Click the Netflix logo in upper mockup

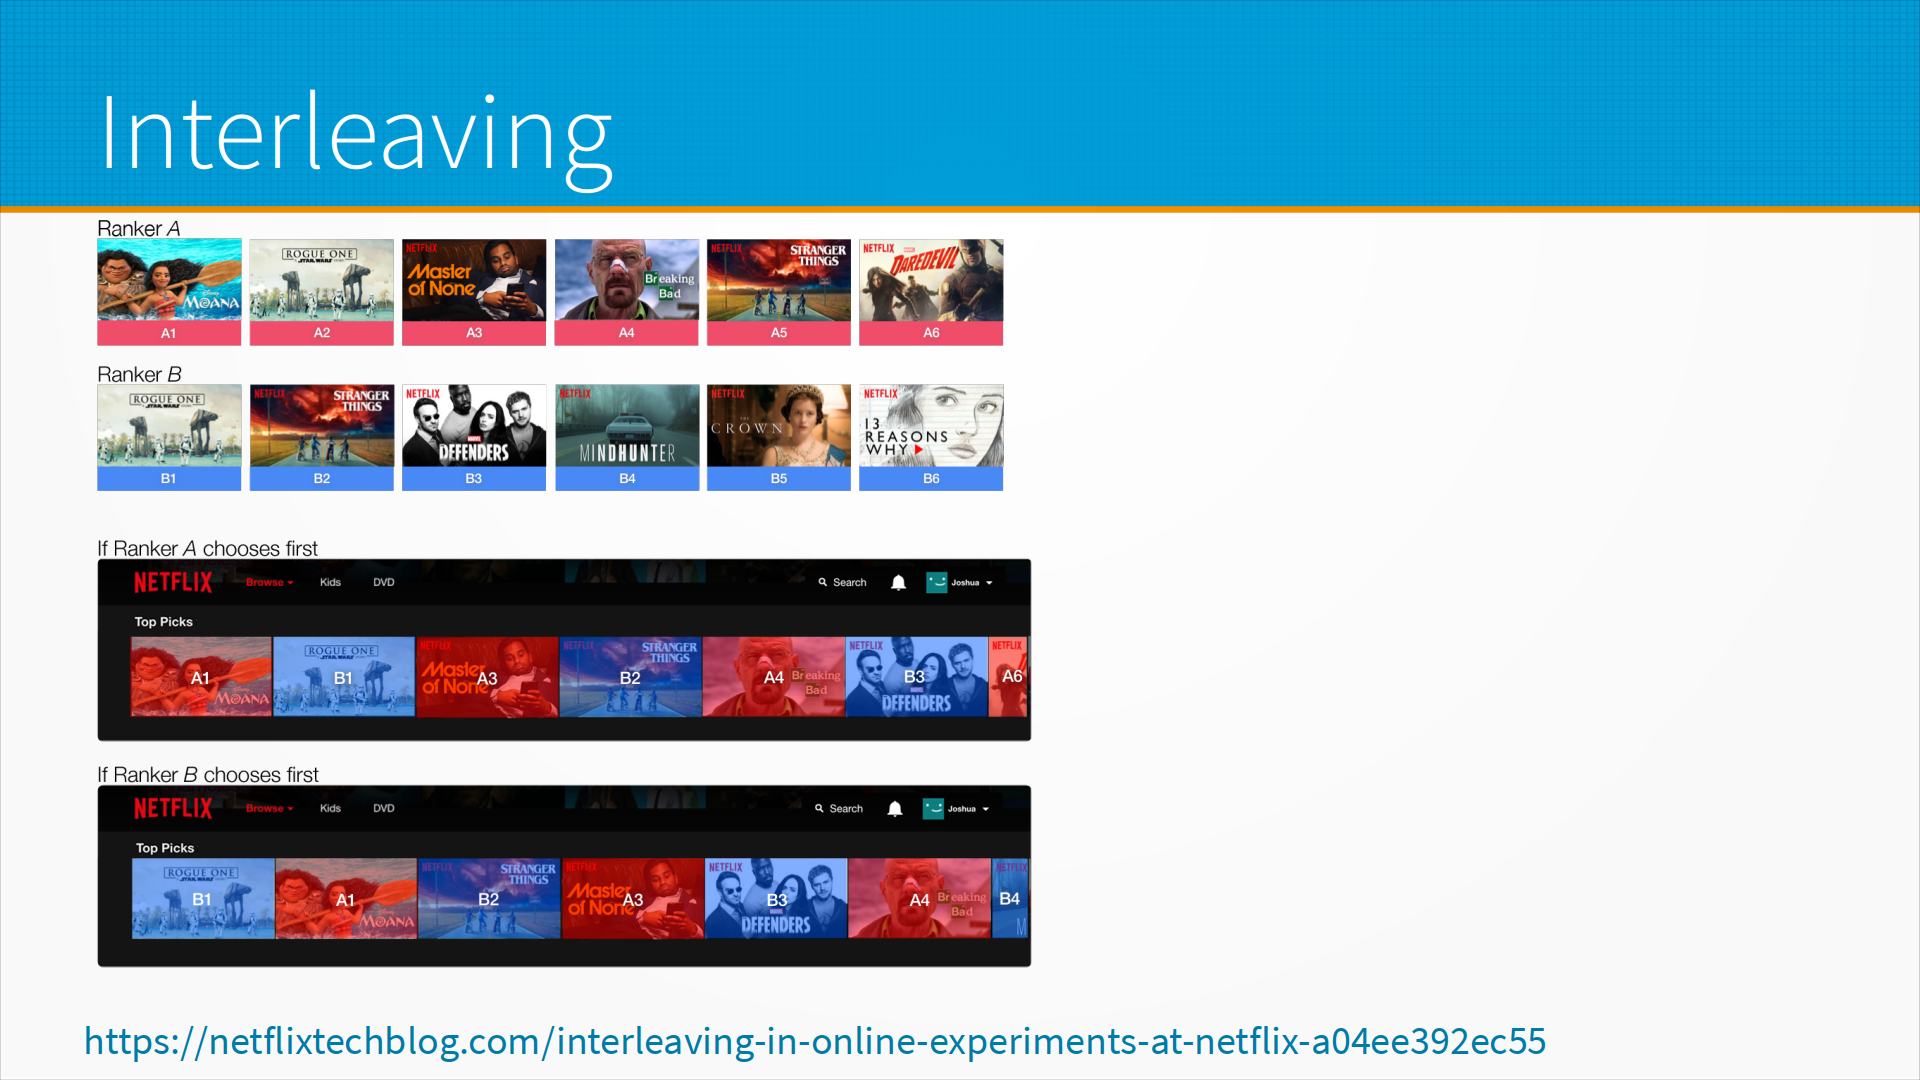[173, 582]
